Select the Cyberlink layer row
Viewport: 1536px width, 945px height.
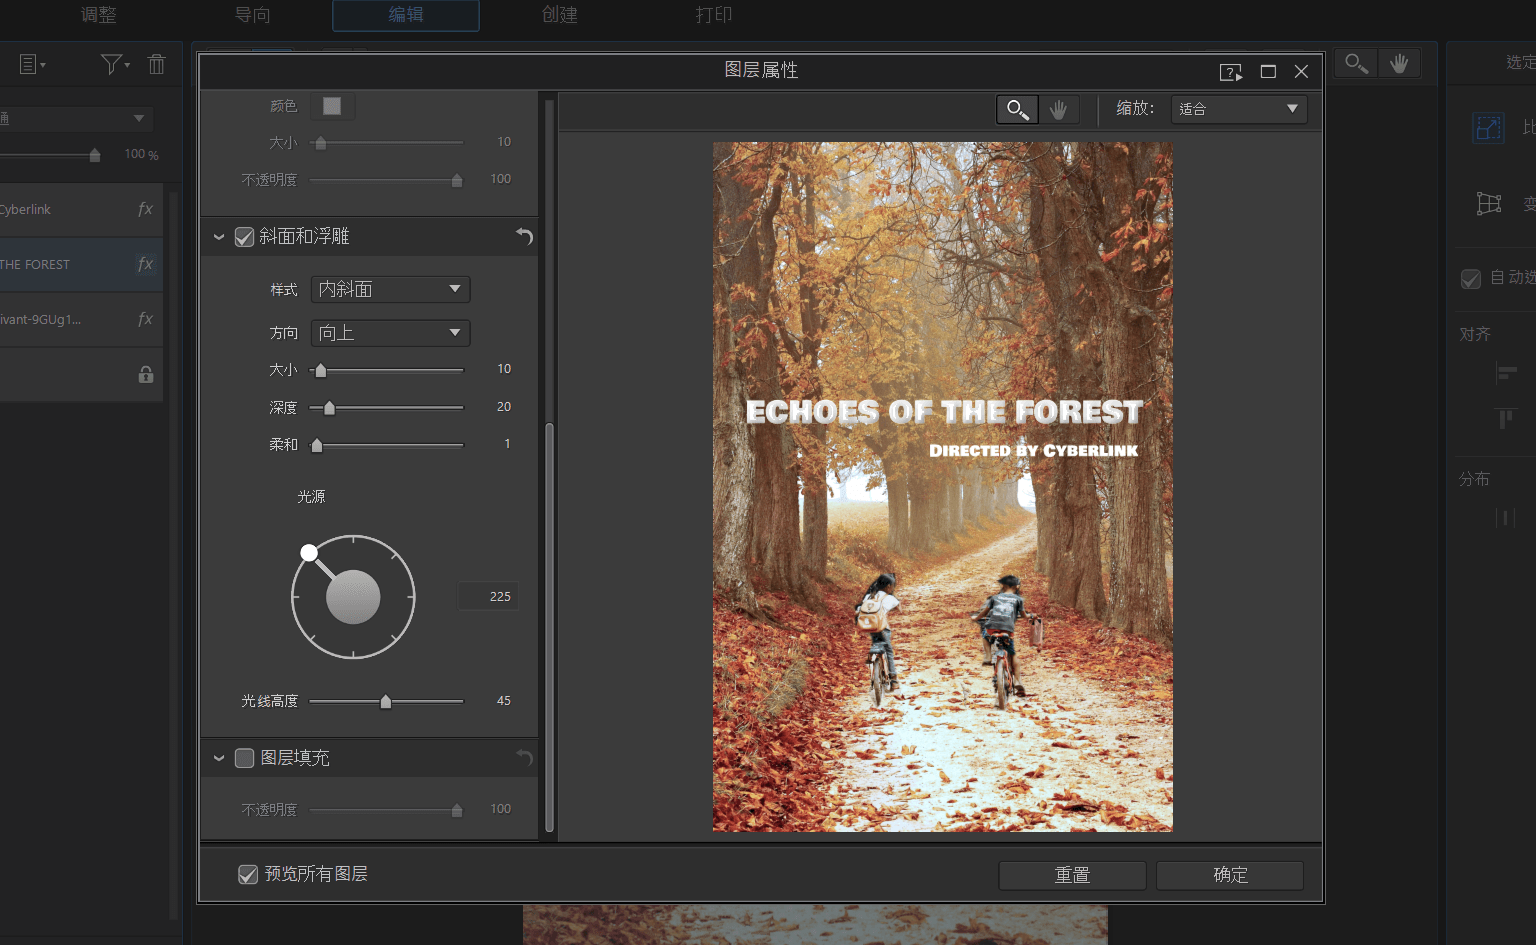click(81, 209)
